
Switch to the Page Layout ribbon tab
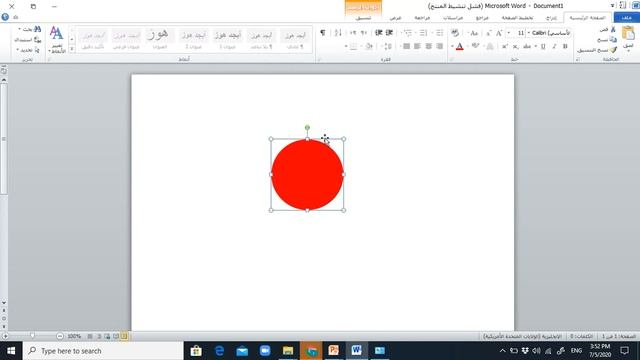point(518,18)
